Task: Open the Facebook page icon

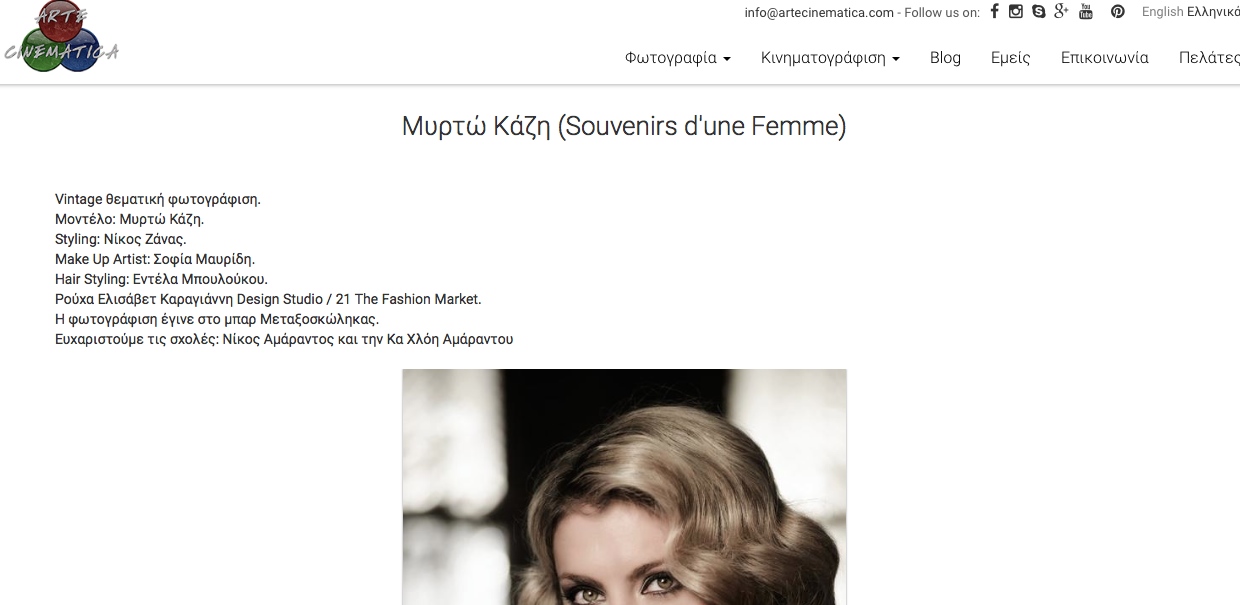Action: tap(994, 11)
